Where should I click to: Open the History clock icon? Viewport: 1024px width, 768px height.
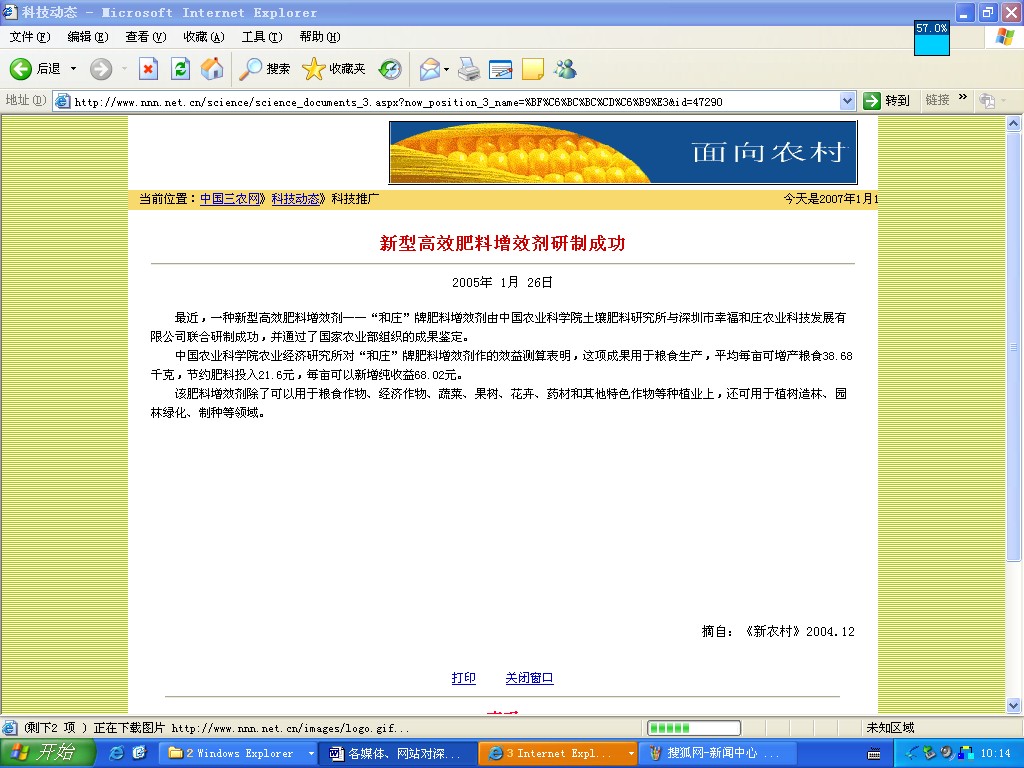pos(391,69)
